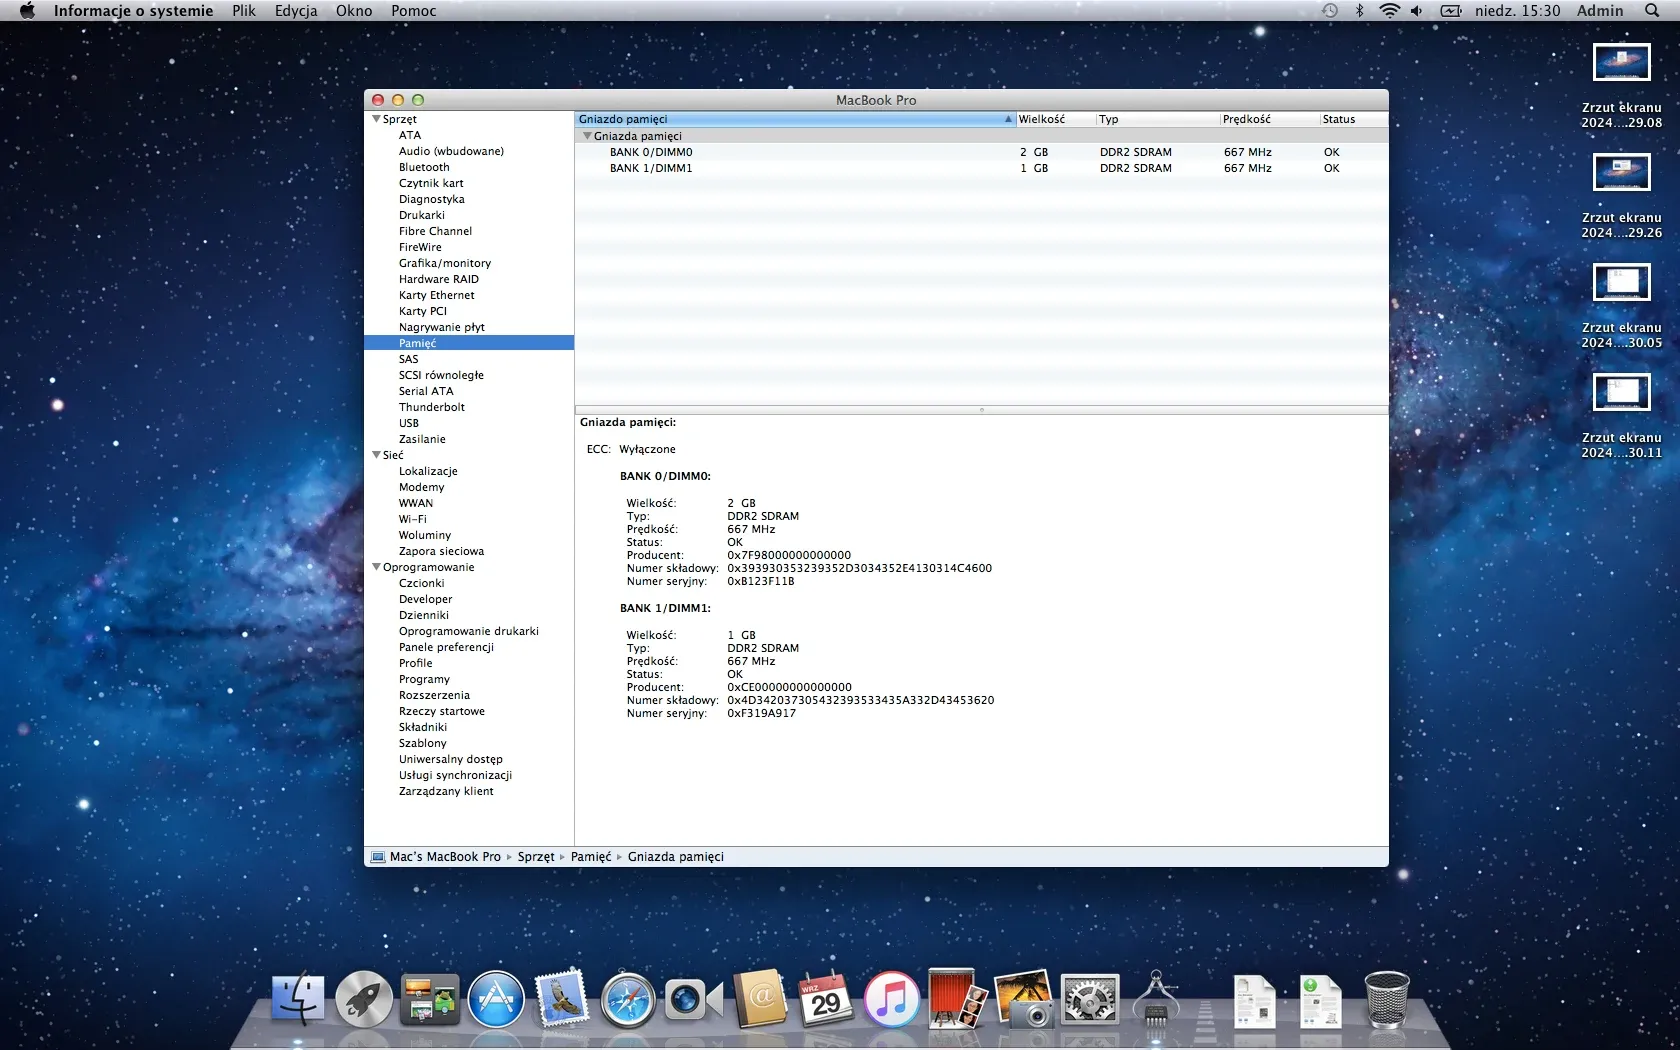Image resolution: width=1680 pixels, height=1050 pixels.
Task: Open the Mail stamp icon
Action: pyautogui.click(x=562, y=999)
